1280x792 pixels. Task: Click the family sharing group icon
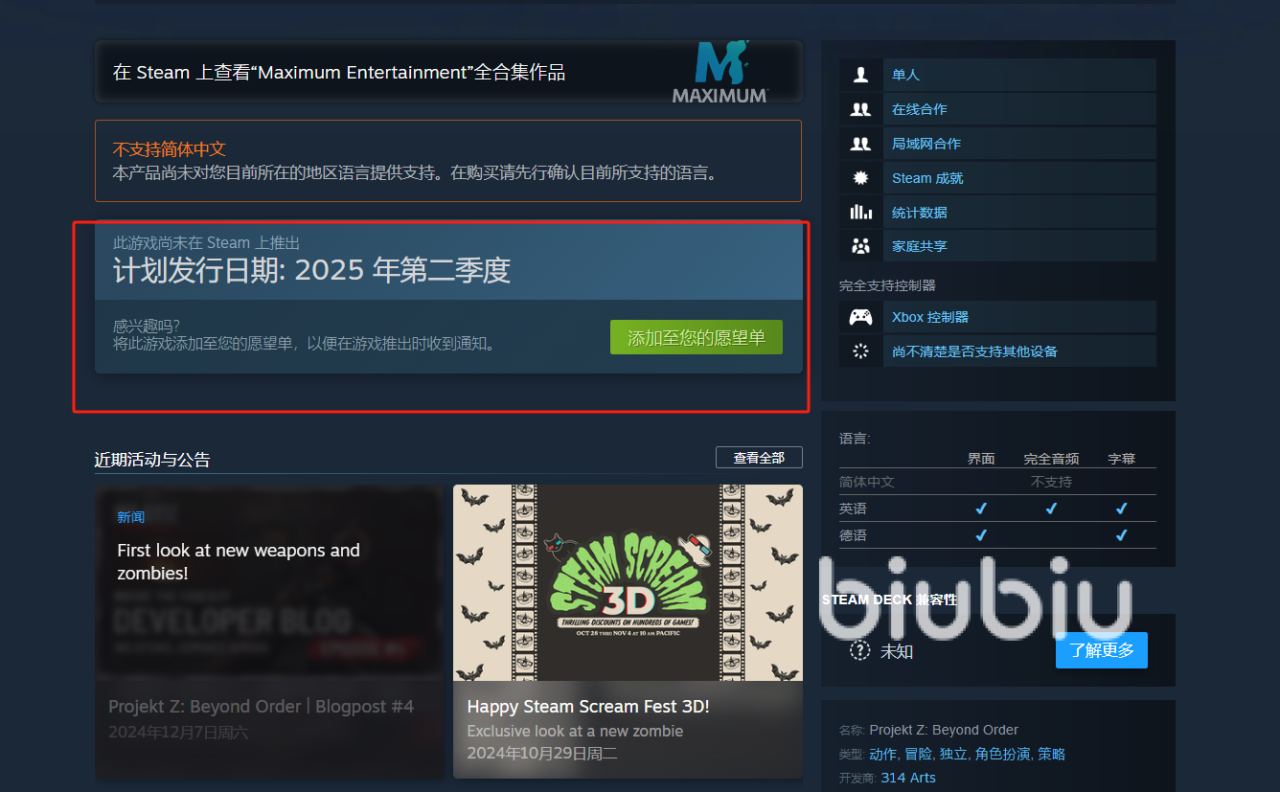click(x=860, y=246)
